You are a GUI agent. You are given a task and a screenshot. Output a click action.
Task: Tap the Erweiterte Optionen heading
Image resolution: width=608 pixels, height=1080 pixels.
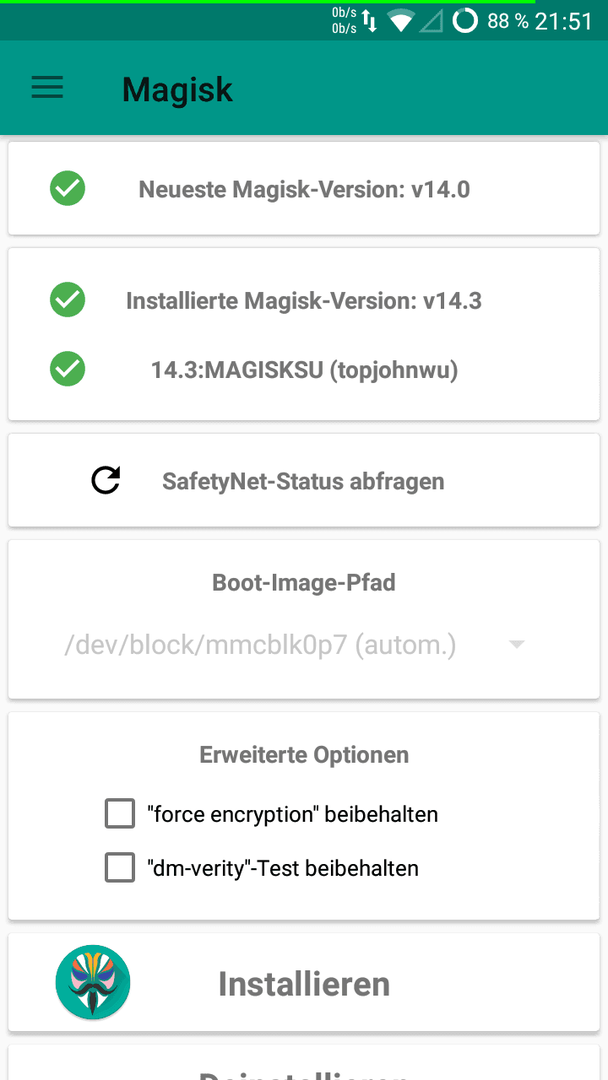pyautogui.click(x=304, y=754)
